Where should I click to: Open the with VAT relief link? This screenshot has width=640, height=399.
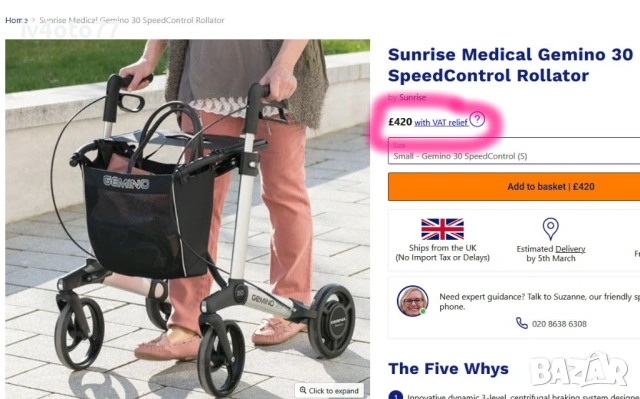441,122
